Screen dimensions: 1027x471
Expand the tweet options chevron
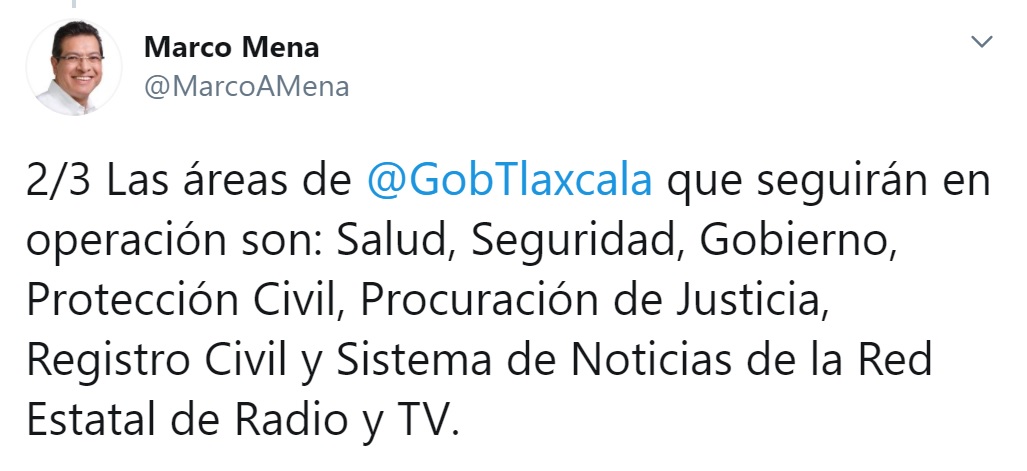981,43
